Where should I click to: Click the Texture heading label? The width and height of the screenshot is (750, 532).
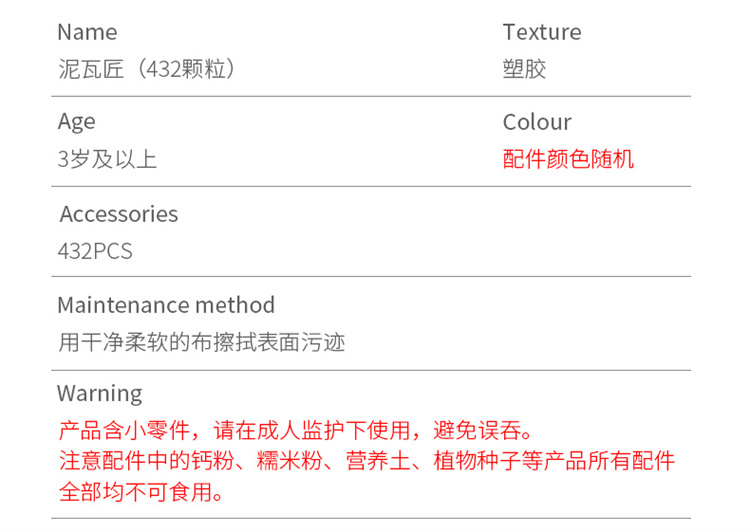[x=541, y=32]
